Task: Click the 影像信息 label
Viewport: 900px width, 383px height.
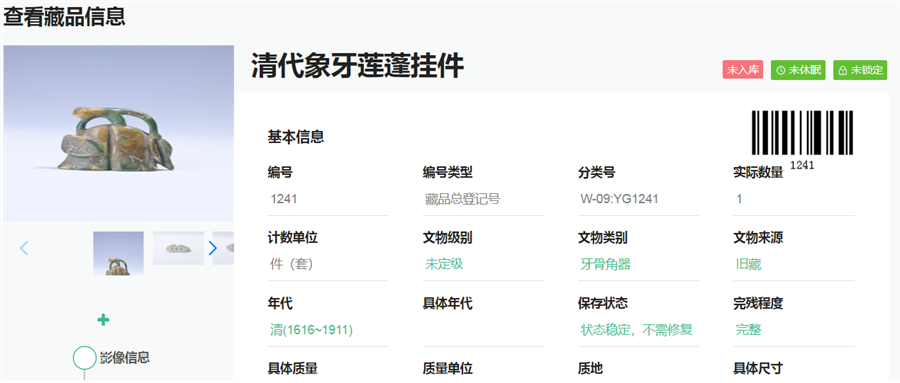Action: [x=125, y=358]
